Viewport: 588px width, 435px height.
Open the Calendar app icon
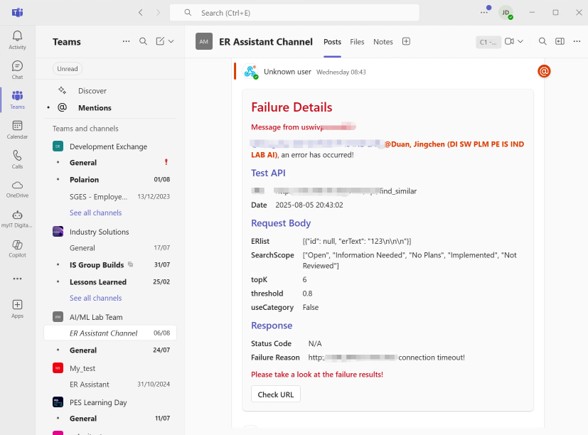[17, 129]
